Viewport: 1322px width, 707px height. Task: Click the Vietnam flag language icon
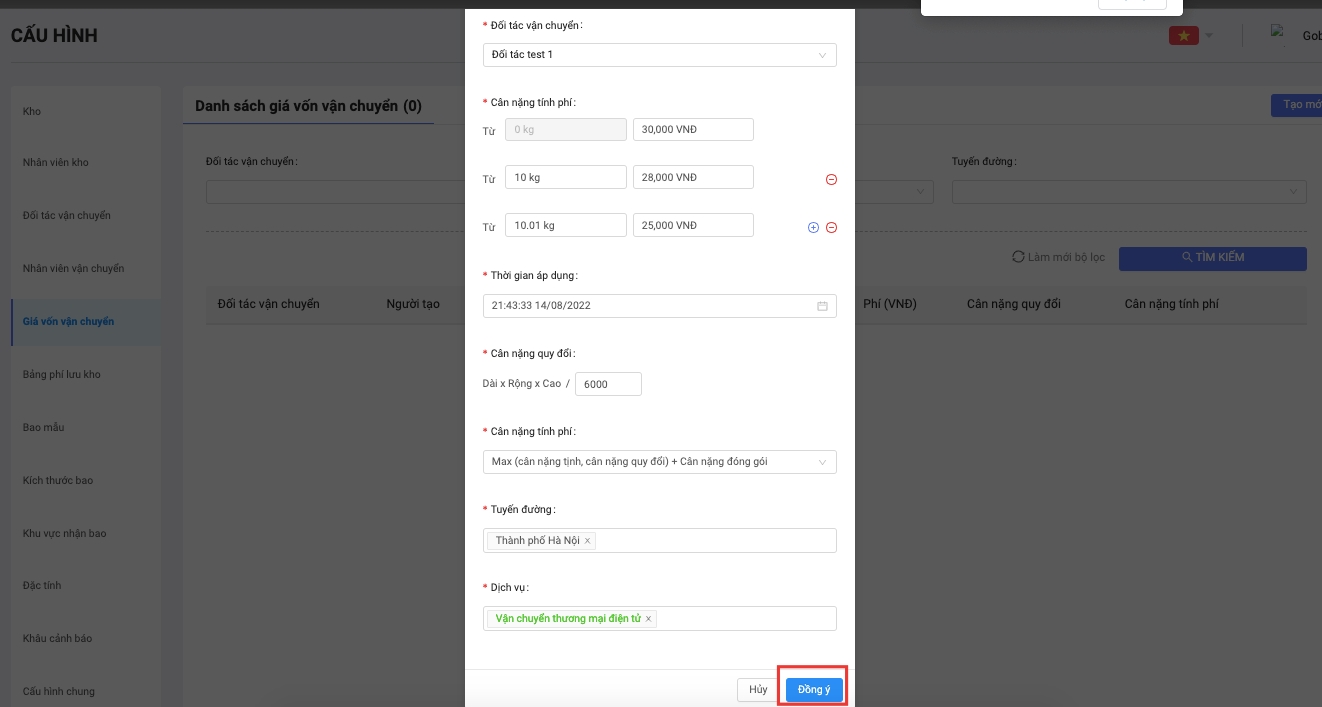[1183, 36]
